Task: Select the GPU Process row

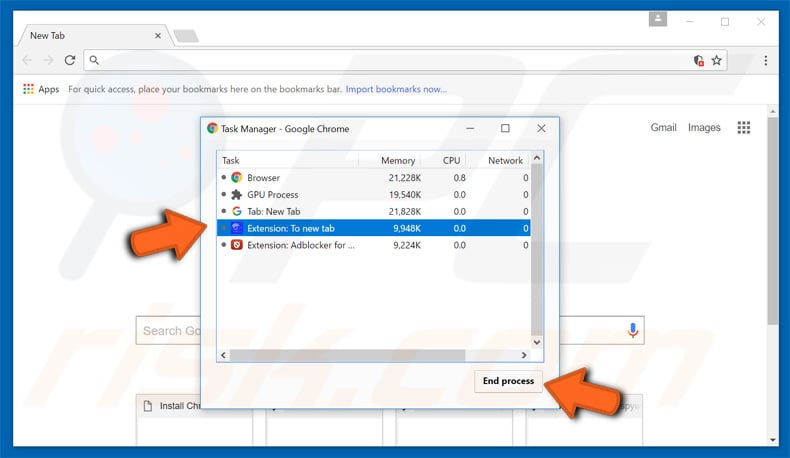Action: (x=374, y=194)
